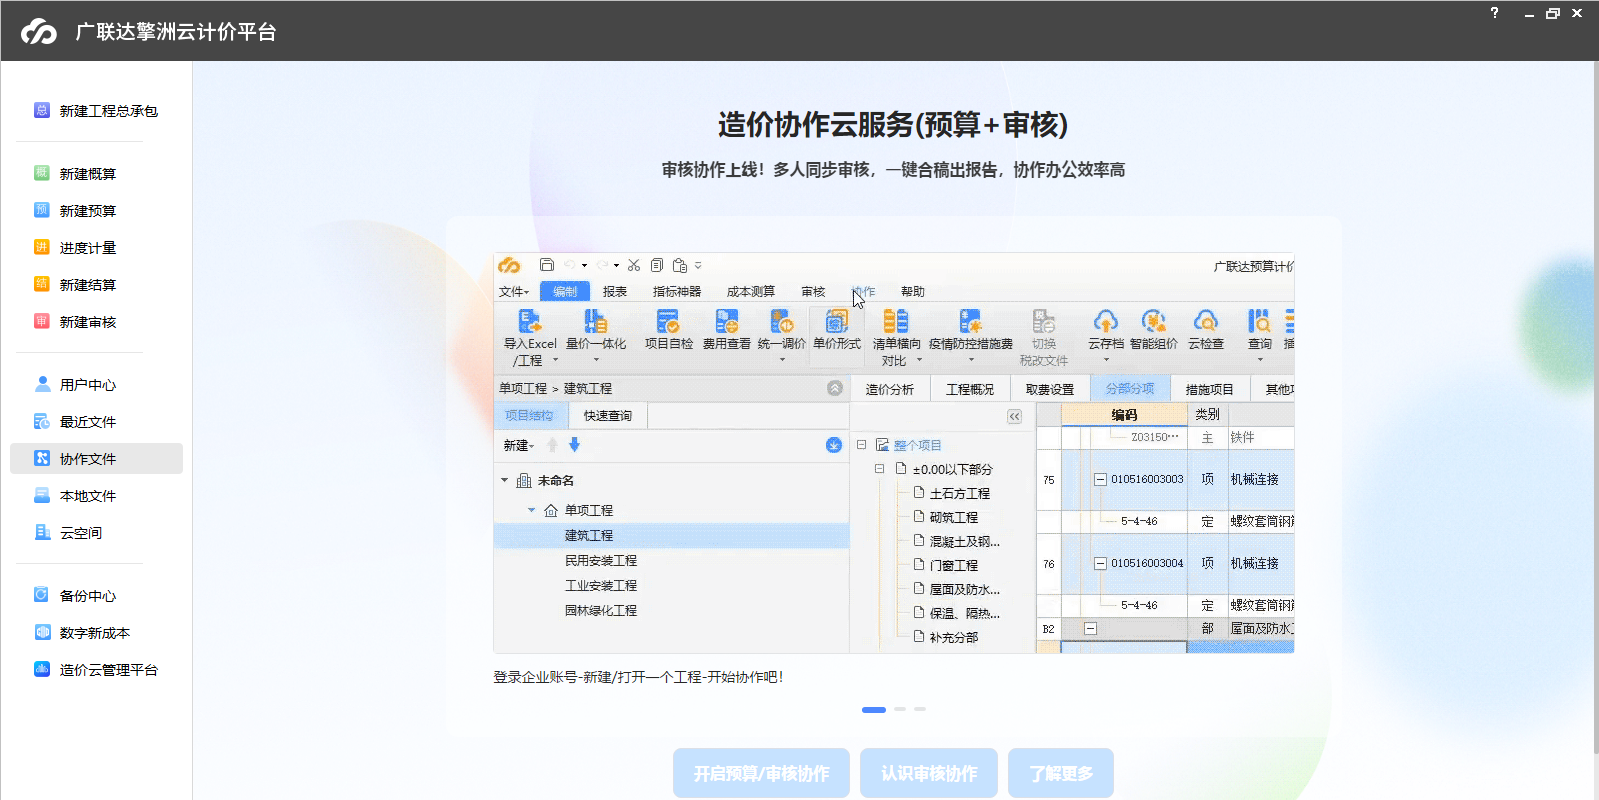Screen dimensions: 1599x800
Task: Open 备份中心 from the sidebar
Action: point(87,596)
